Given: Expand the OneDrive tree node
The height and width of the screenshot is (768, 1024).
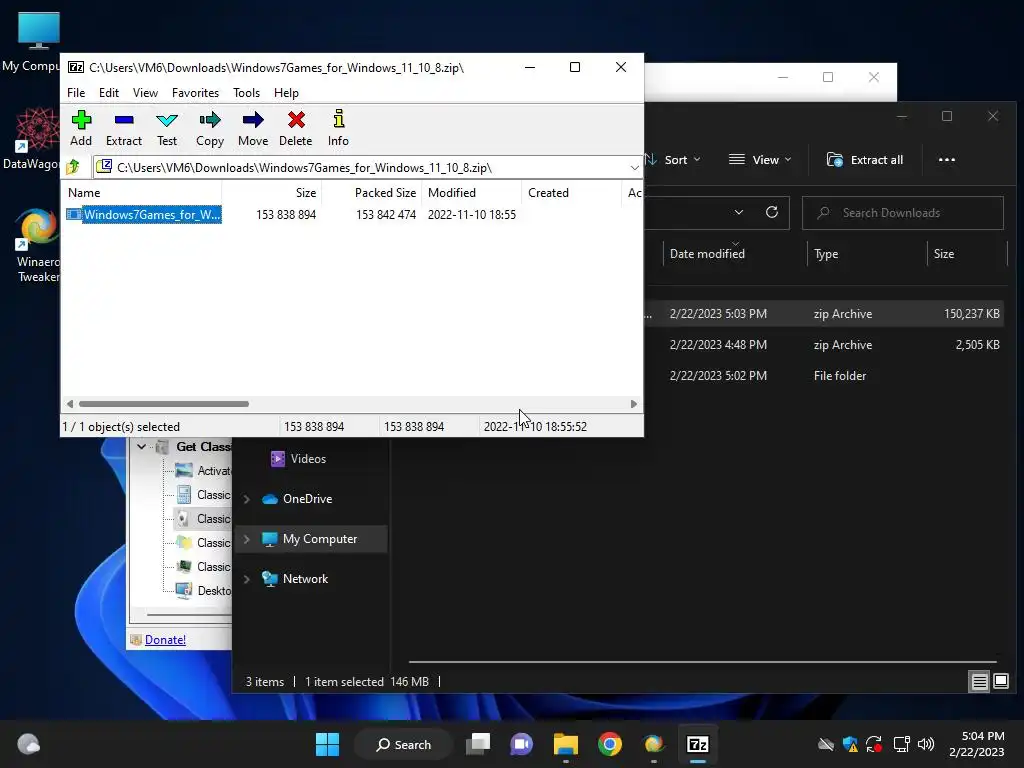Looking at the screenshot, I should (x=247, y=499).
